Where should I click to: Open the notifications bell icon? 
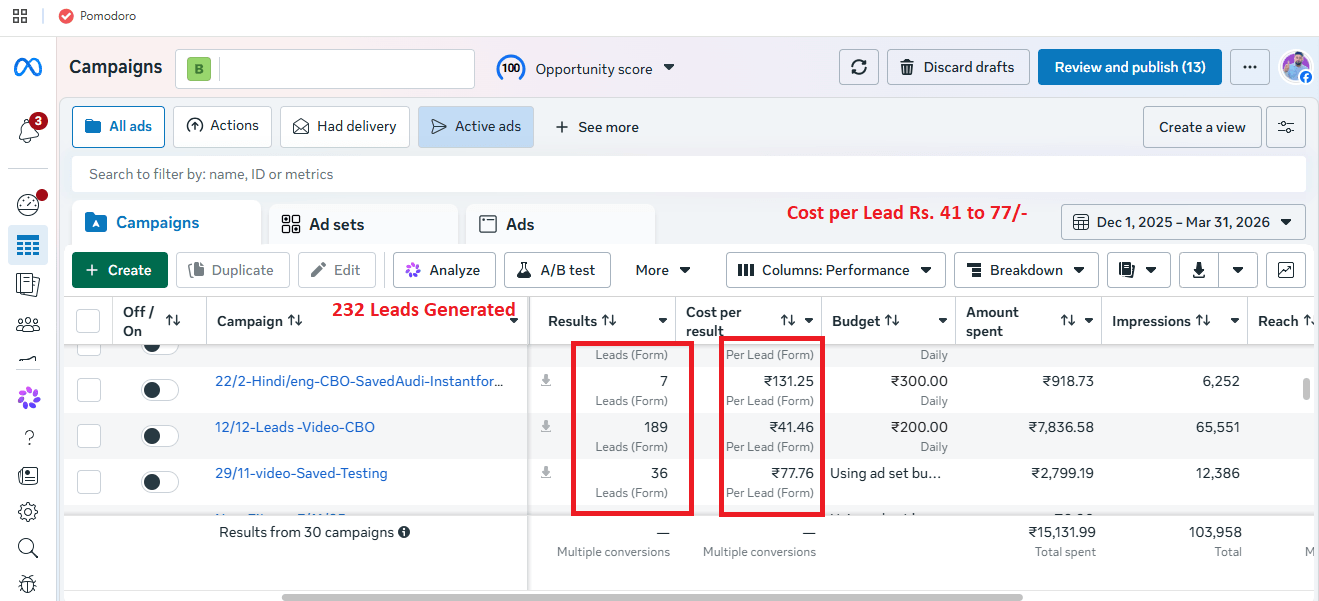point(28,129)
